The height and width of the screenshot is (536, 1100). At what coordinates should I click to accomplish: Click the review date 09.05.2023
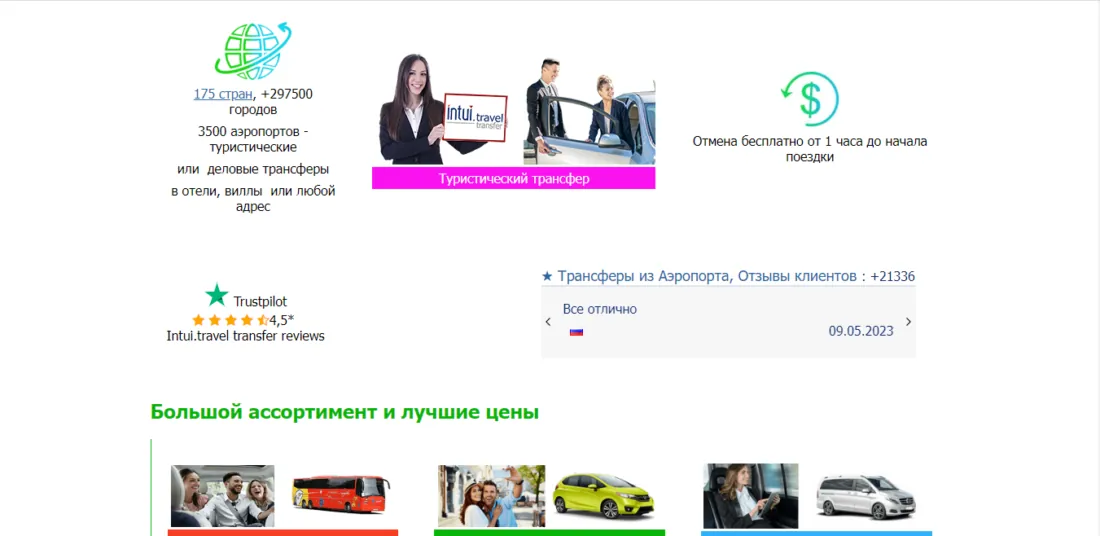click(861, 331)
